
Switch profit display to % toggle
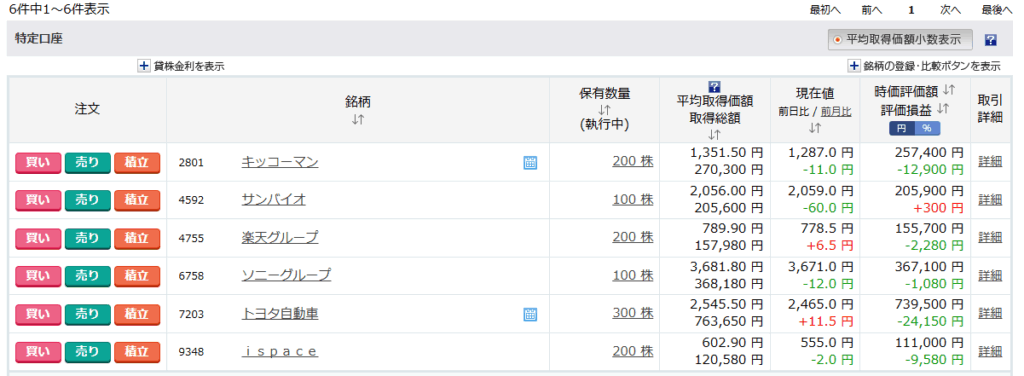coord(927,129)
